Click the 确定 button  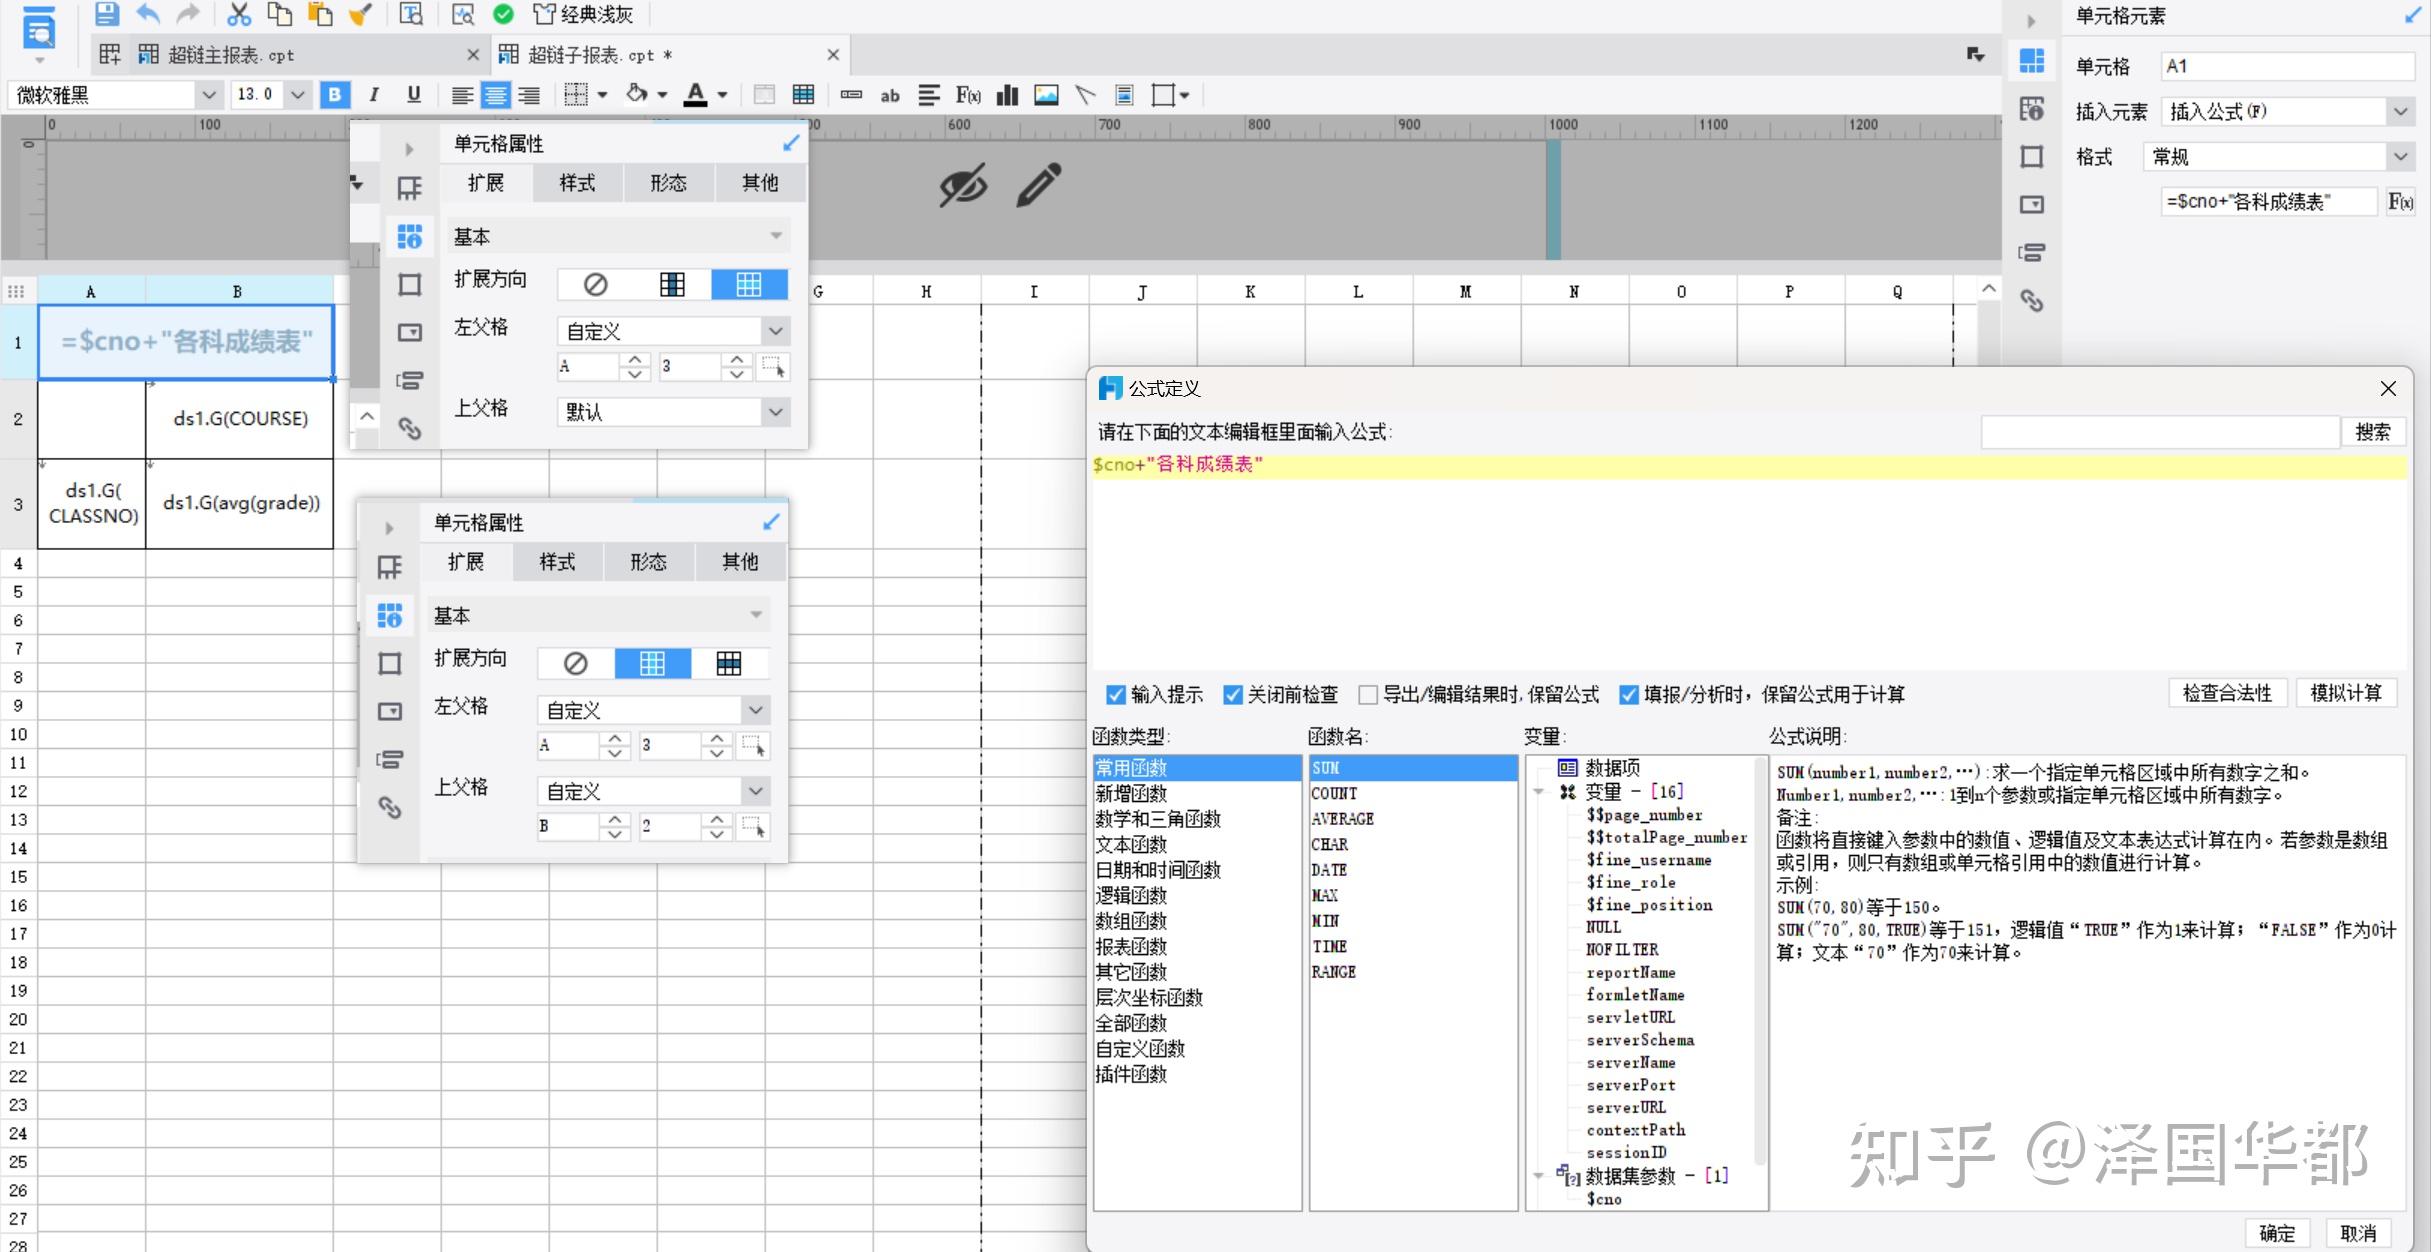click(2277, 1233)
